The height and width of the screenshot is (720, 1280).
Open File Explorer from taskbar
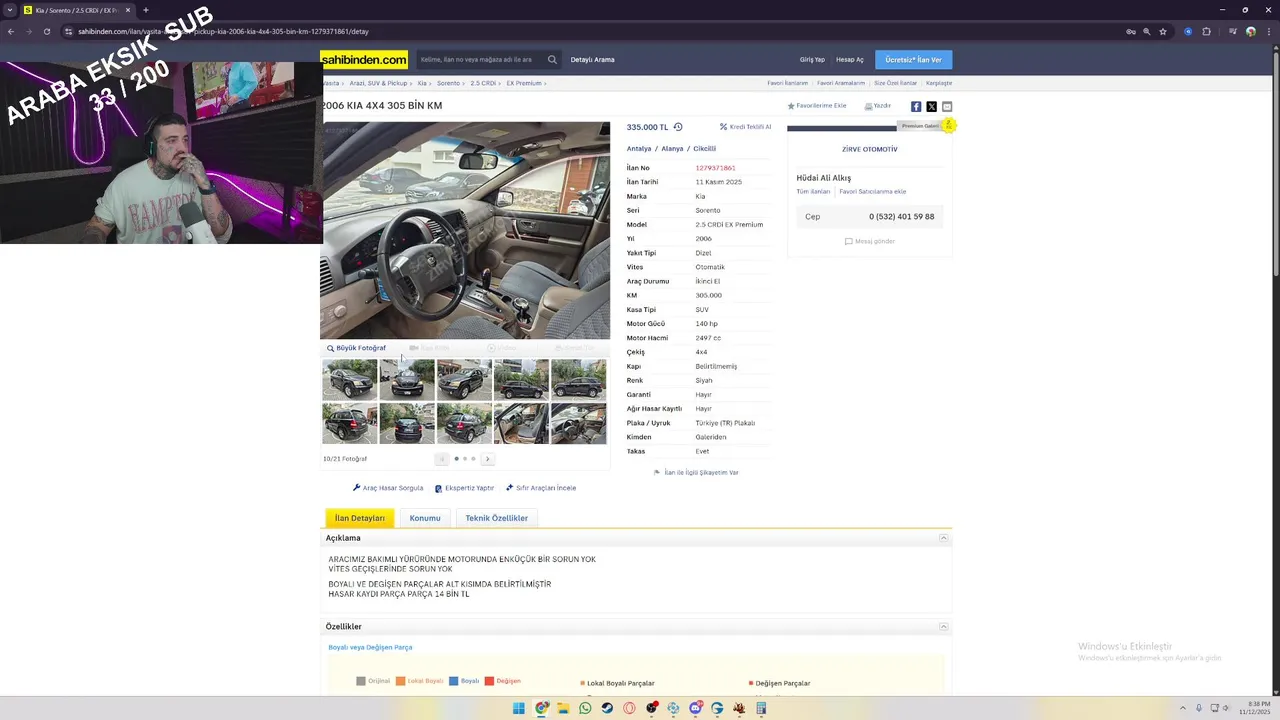click(x=563, y=708)
